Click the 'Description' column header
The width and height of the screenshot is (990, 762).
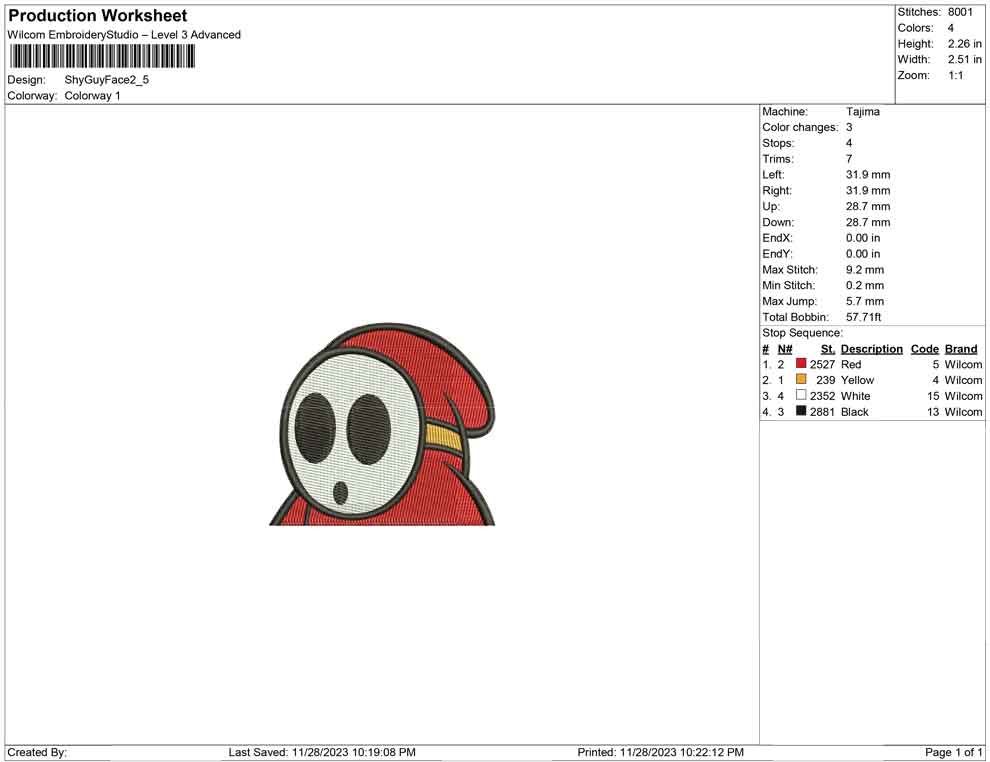[871, 349]
